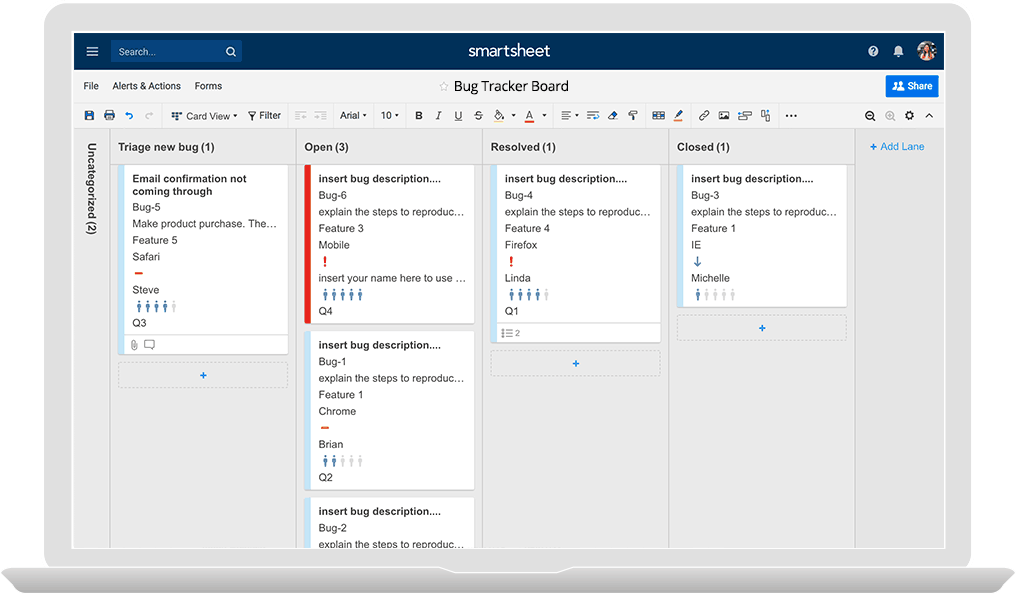Insert a hyperlink with the link icon

point(704,116)
